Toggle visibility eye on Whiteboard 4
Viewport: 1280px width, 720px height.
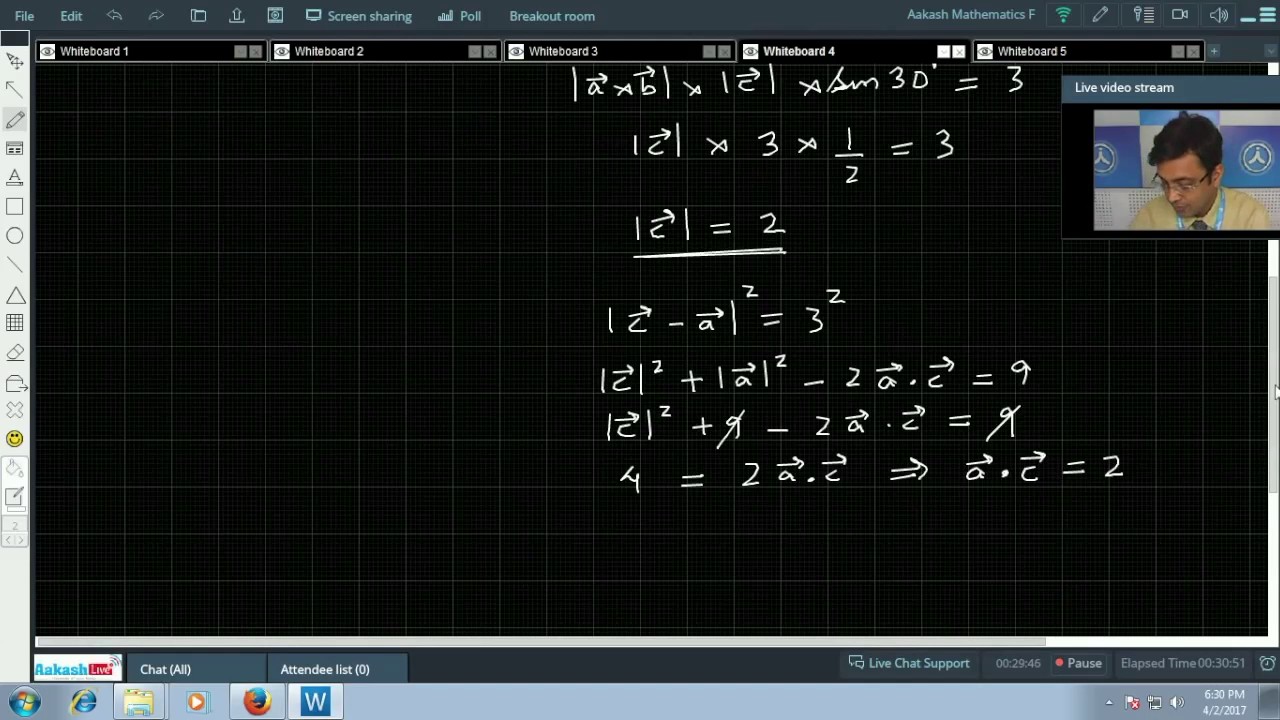[750, 51]
